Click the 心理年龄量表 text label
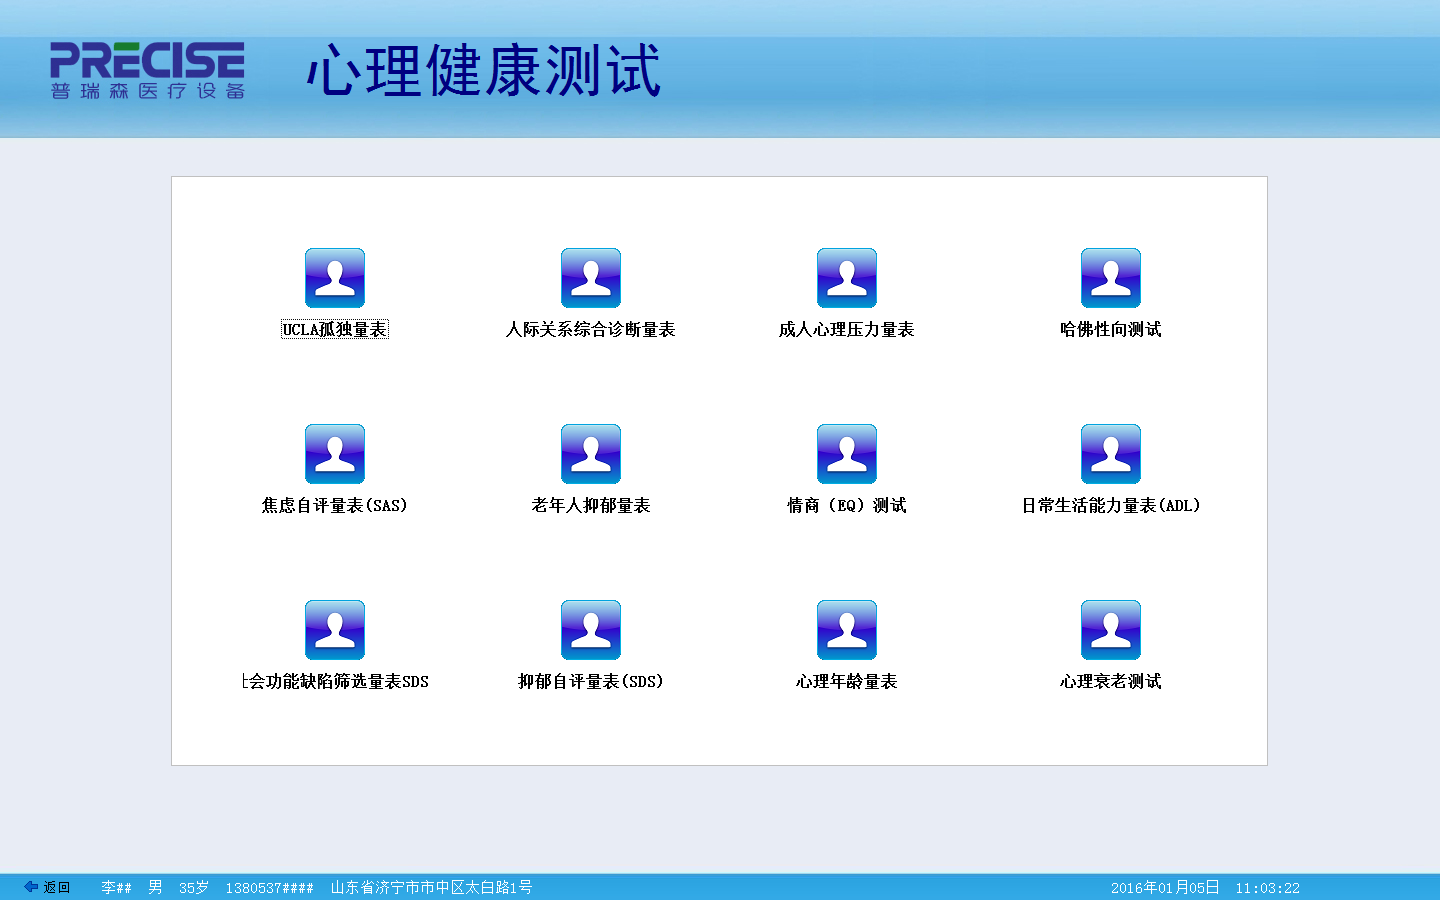The width and height of the screenshot is (1440, 900). (846, 682)
